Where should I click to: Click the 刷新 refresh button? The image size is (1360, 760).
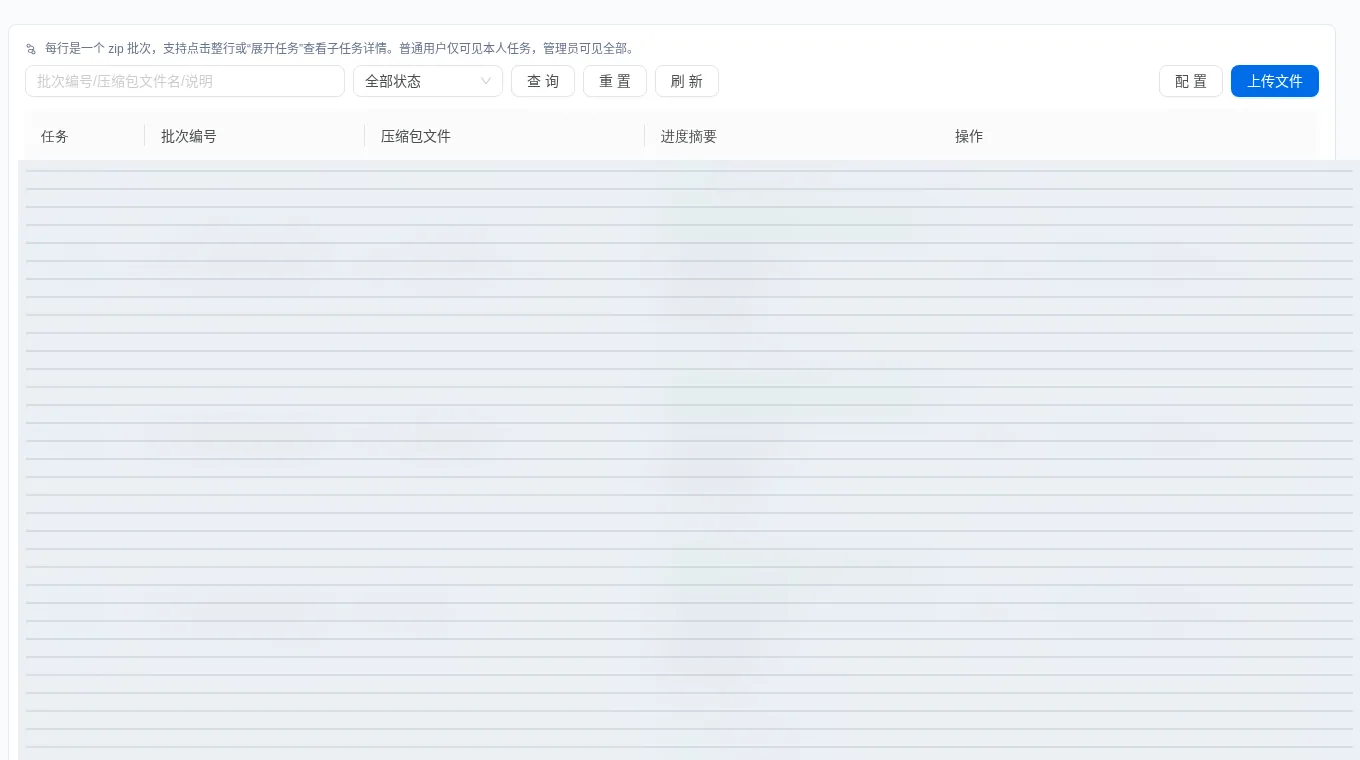[x=687, y=81]
